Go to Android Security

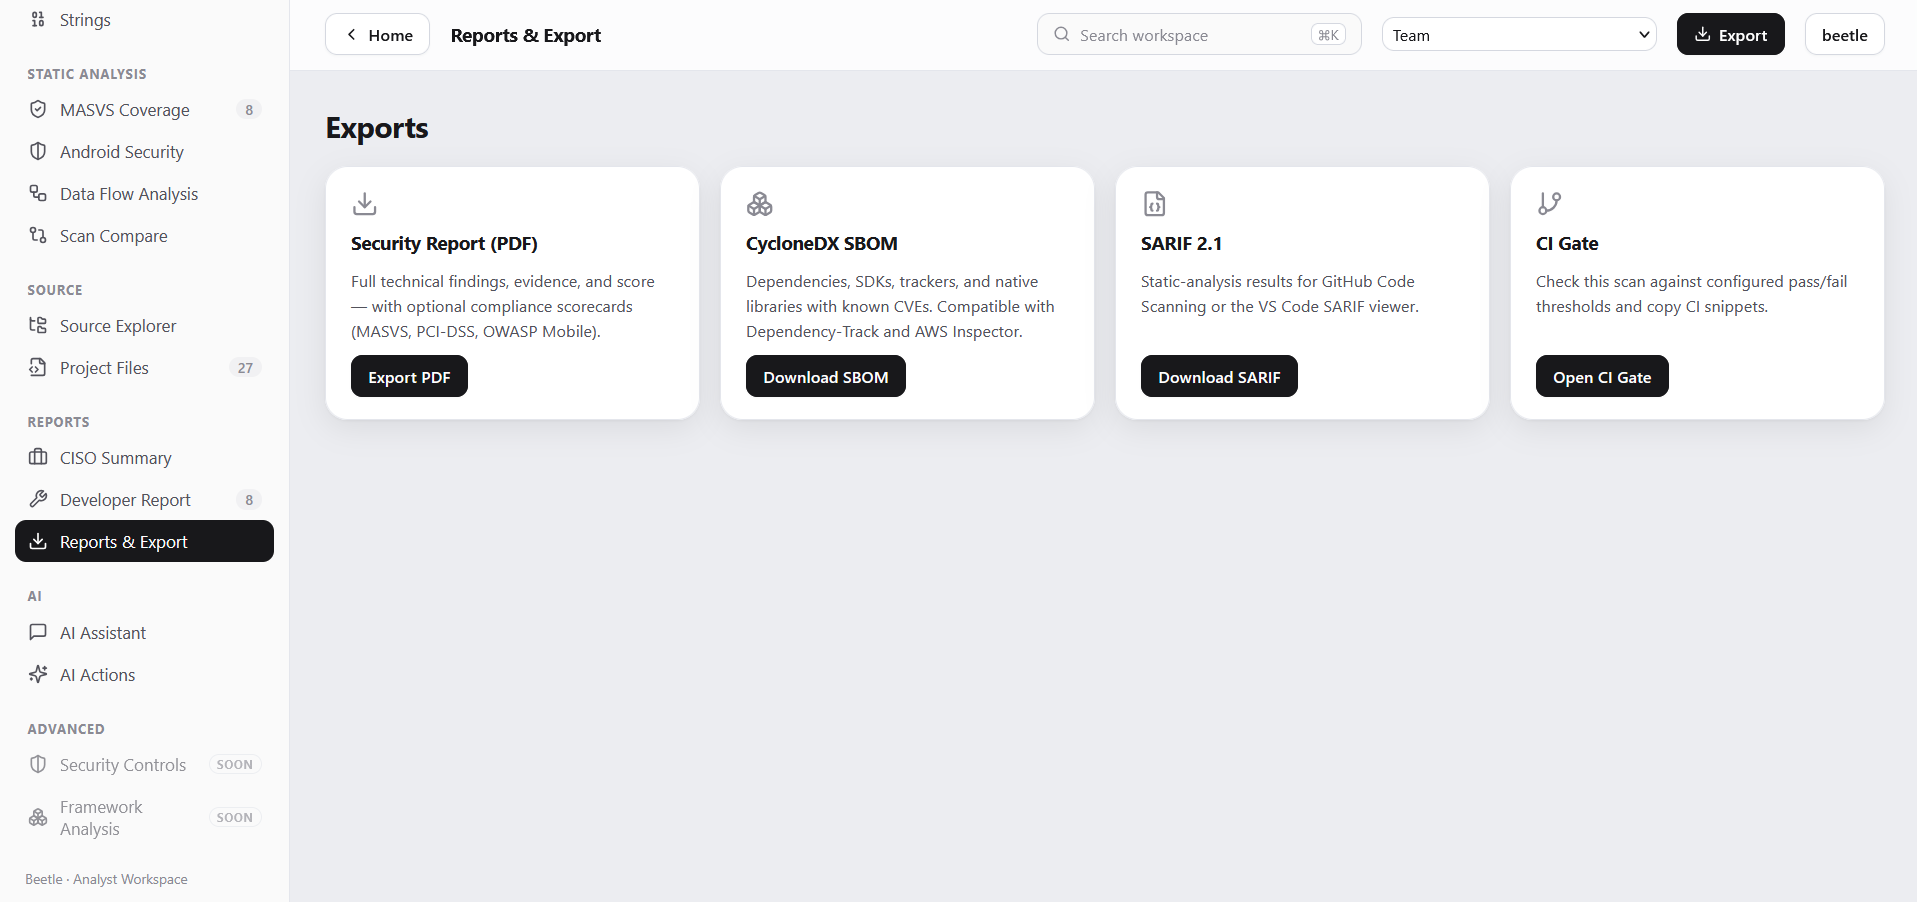(x=144, y=152)
